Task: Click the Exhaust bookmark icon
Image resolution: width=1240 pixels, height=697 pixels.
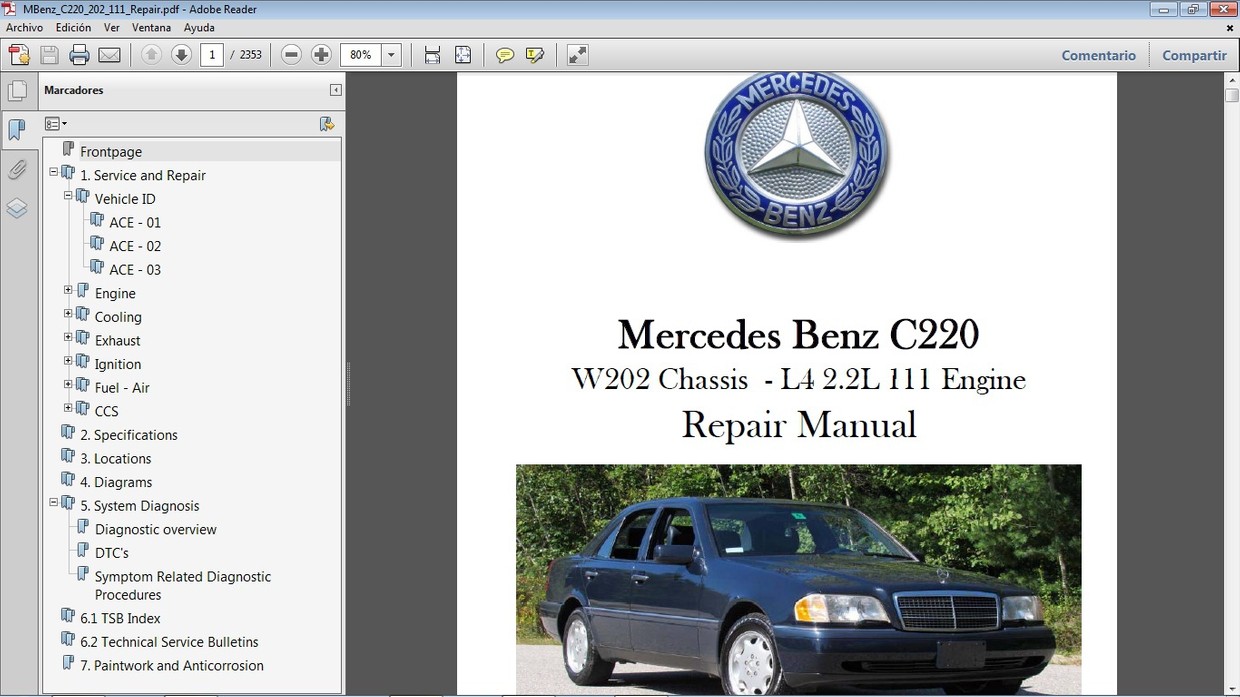Action: click(83, 338)
